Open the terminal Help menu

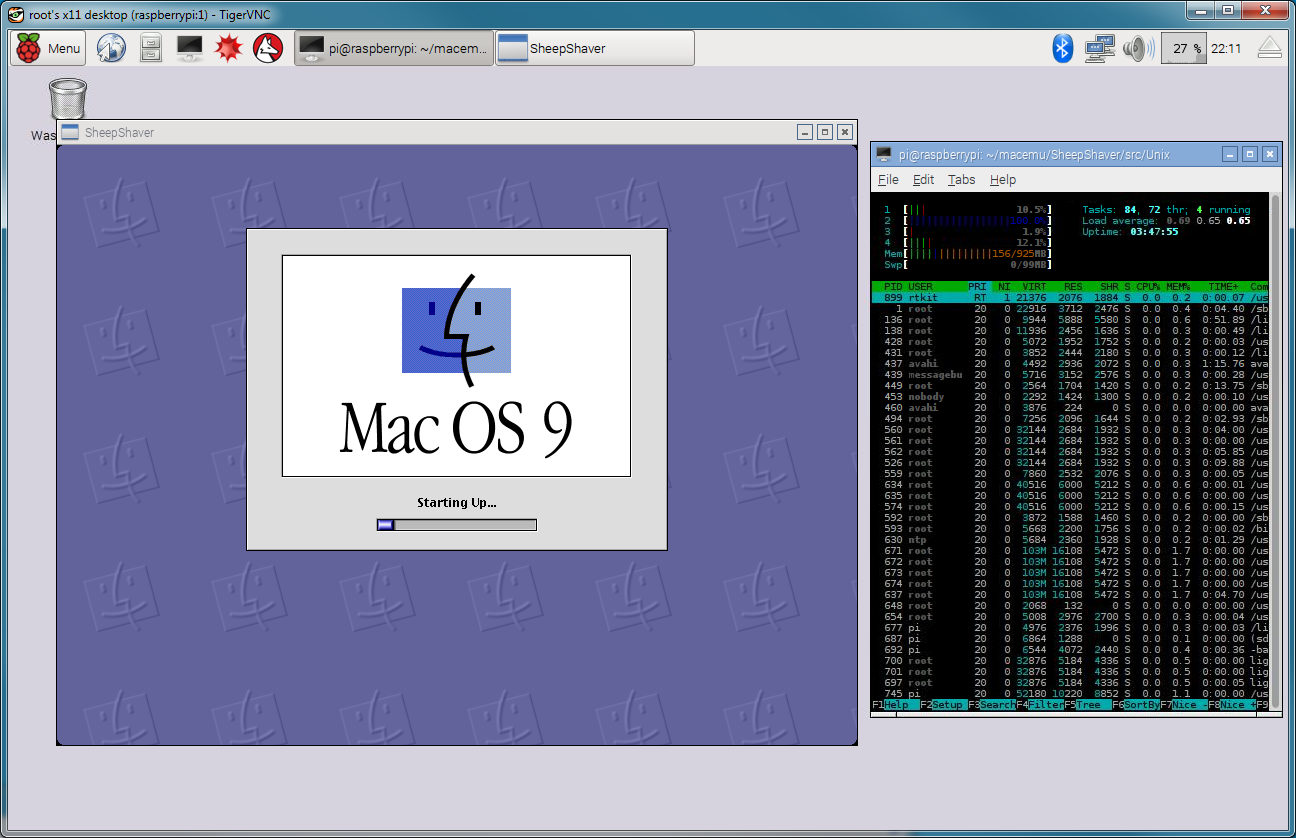pyautogui.click(x=1003, y=180)
